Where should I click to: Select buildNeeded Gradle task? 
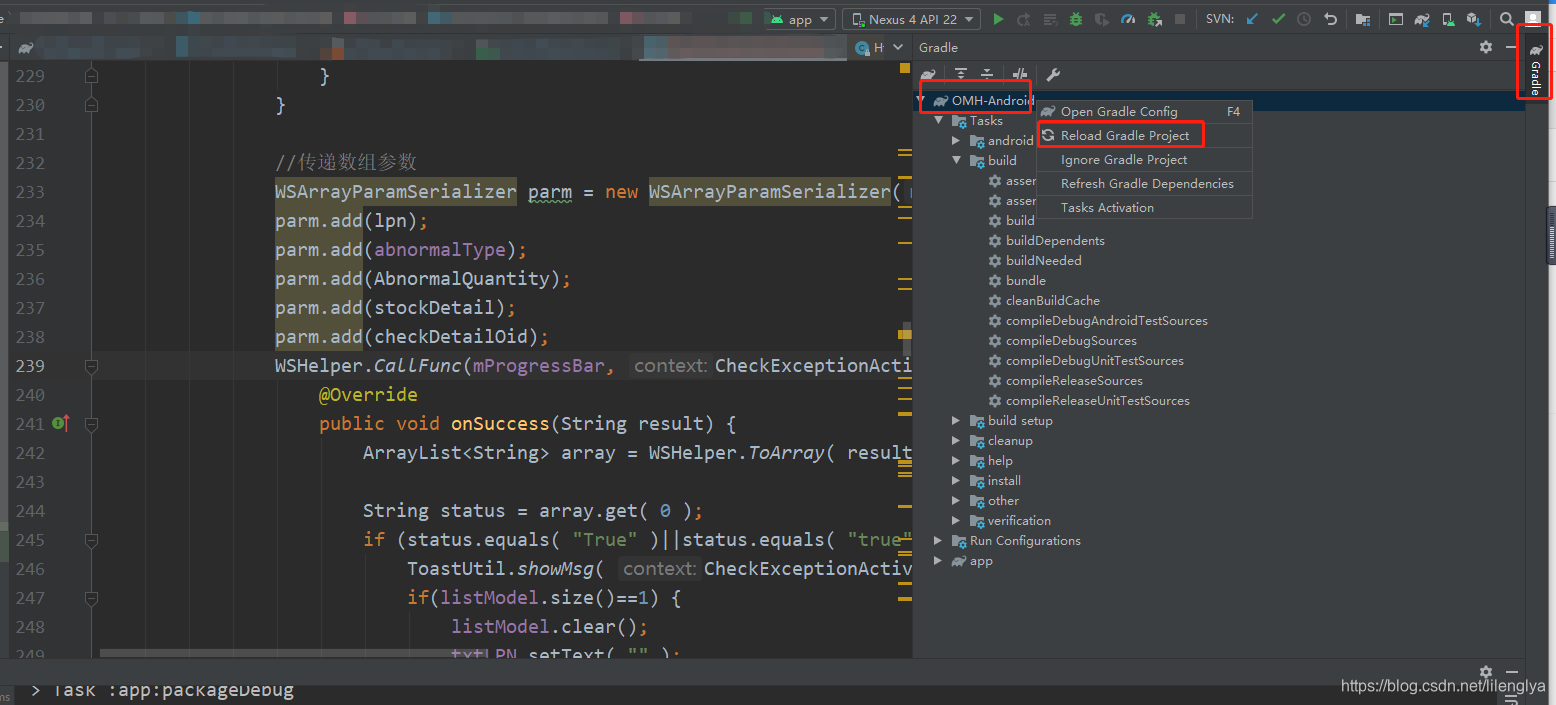1044,261
